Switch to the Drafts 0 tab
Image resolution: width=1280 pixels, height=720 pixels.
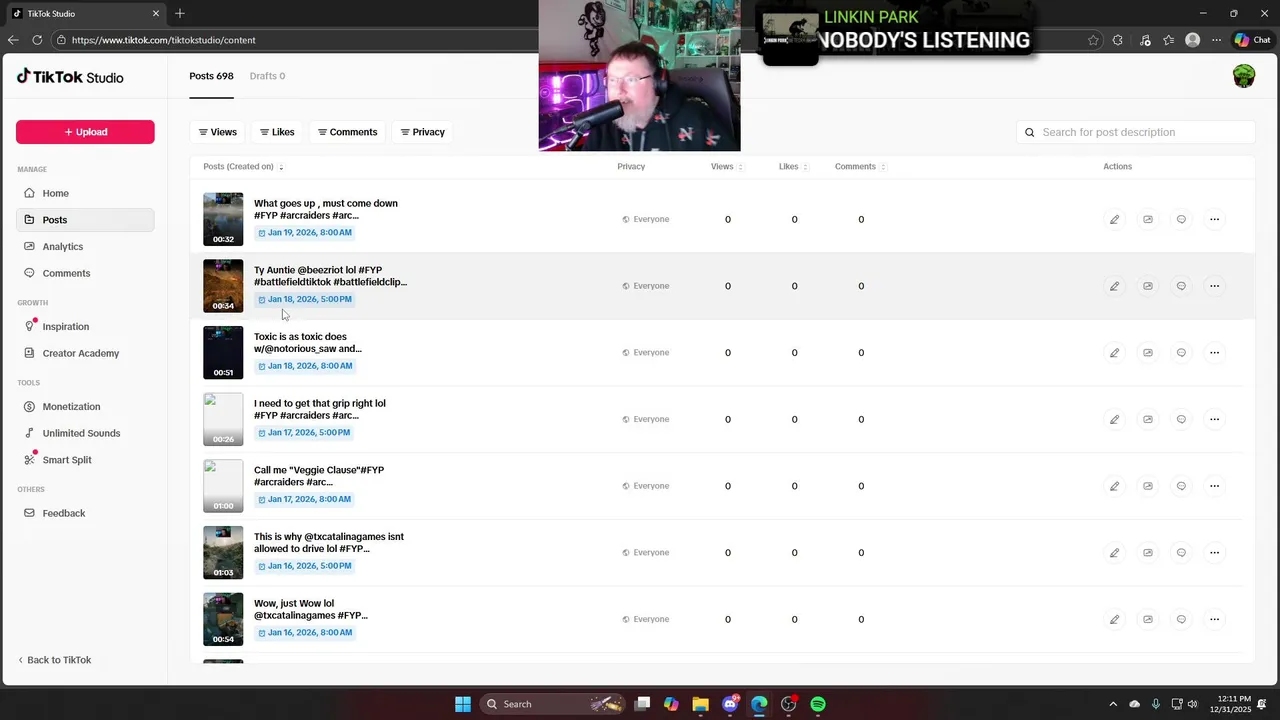click(x=267, y=76)
